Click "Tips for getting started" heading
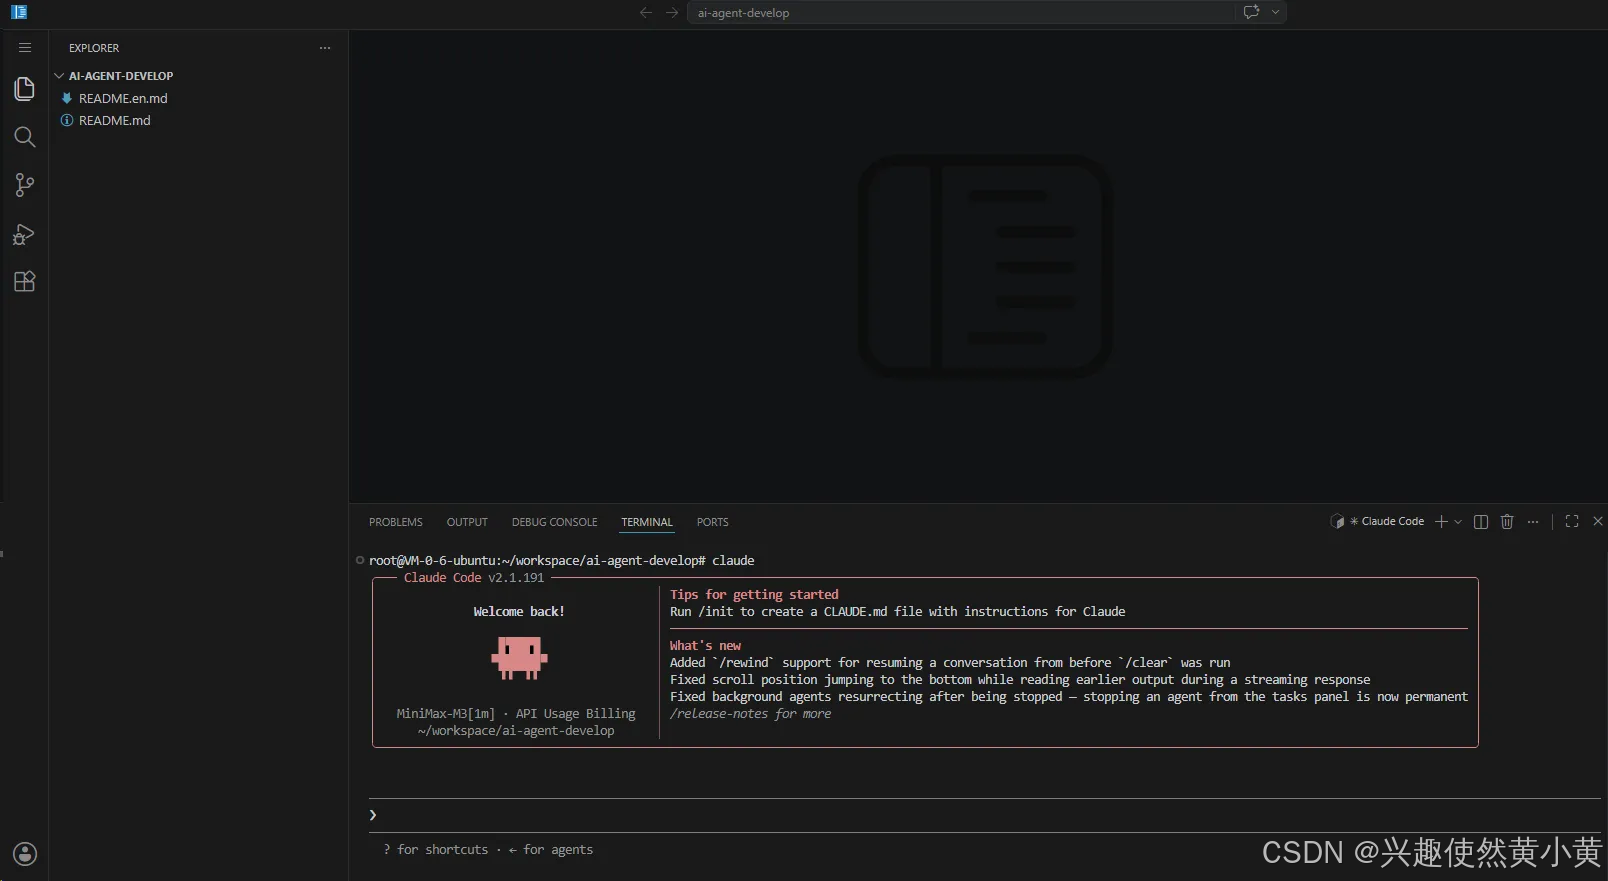Viewport: 1608px width, 881px height. (754, 595)
